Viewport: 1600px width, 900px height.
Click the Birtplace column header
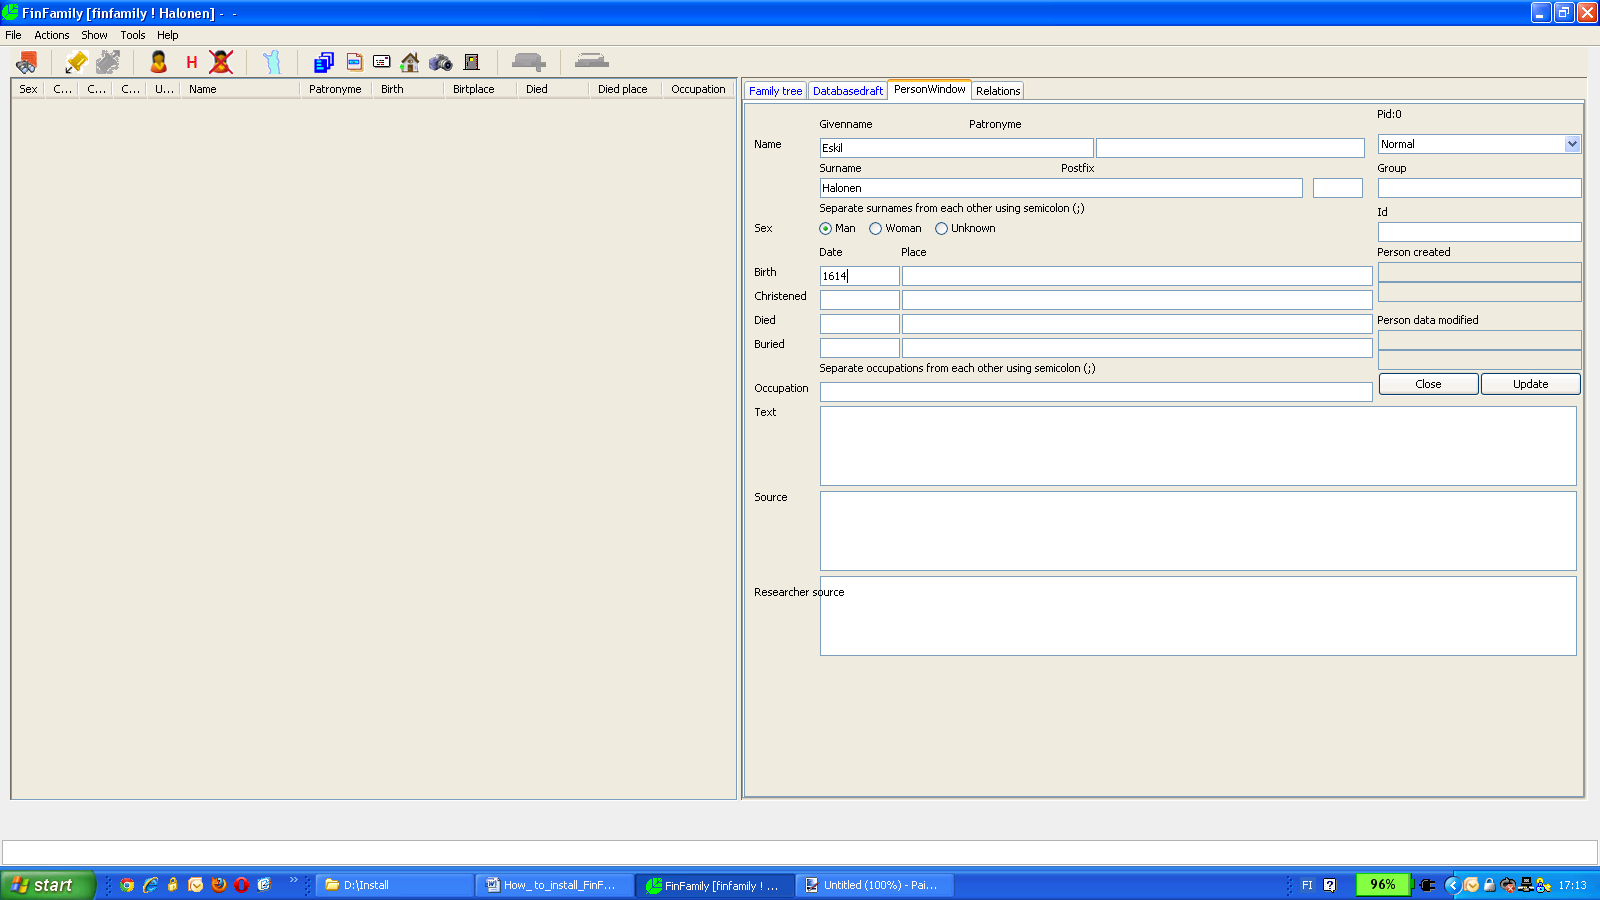pyautogui.click(x=481, y=89)
